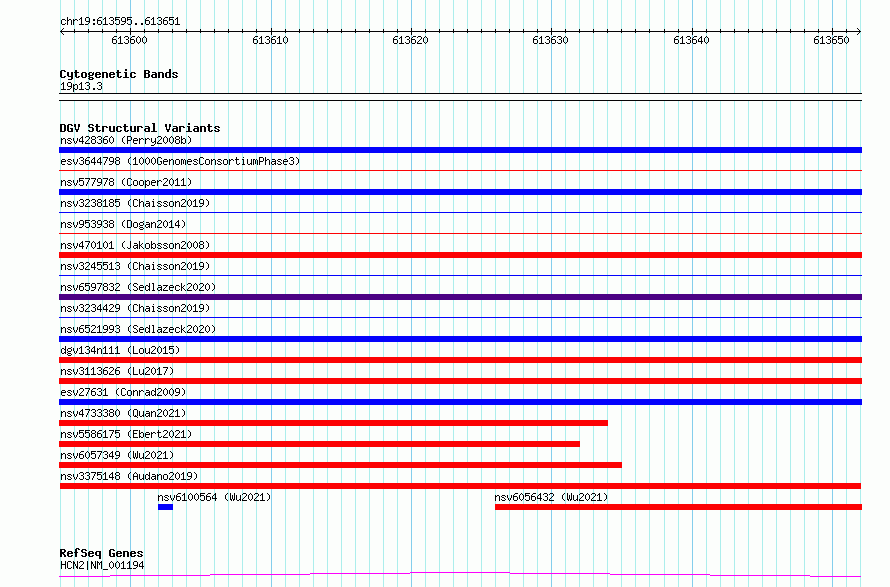Screen dimensions: 890x587
Task: Click the left arrow of the ruler
Action: tap(62, 31)
